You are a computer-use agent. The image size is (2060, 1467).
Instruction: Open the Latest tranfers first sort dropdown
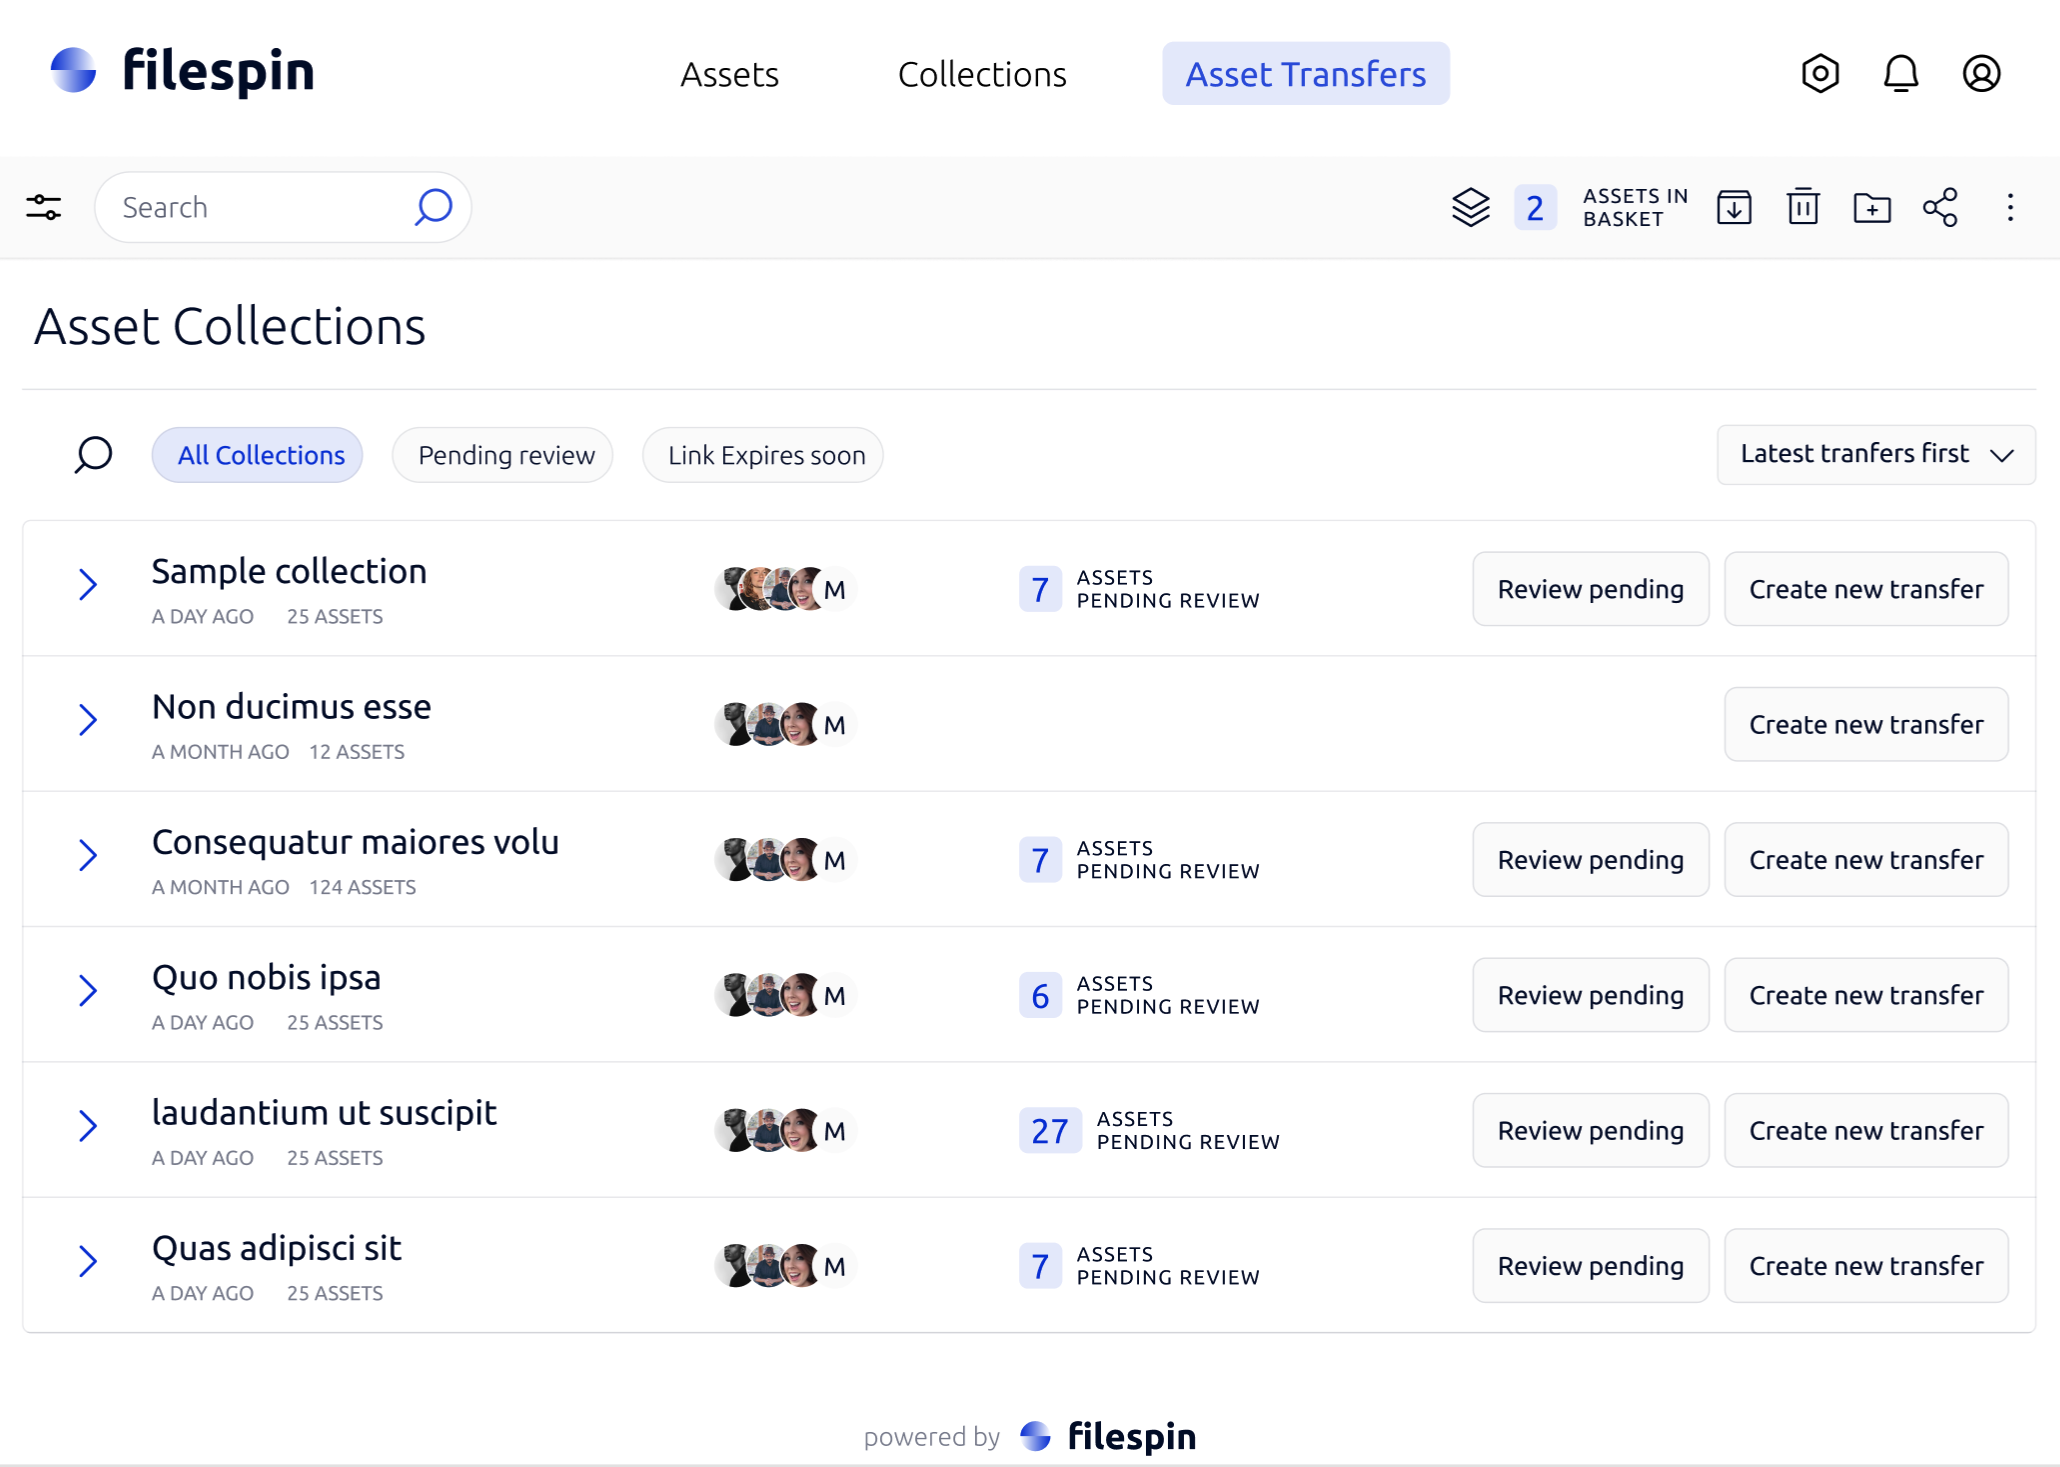1876,454
